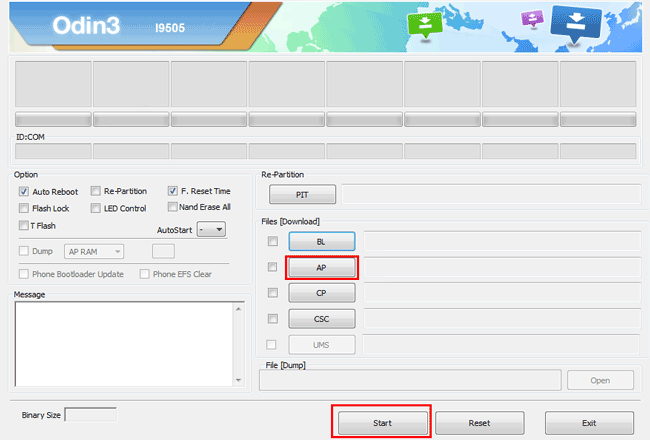Enable Nand Erase All checkbox
The width and height of the screenshot is (650, 440).
click(x=172, y=207)
